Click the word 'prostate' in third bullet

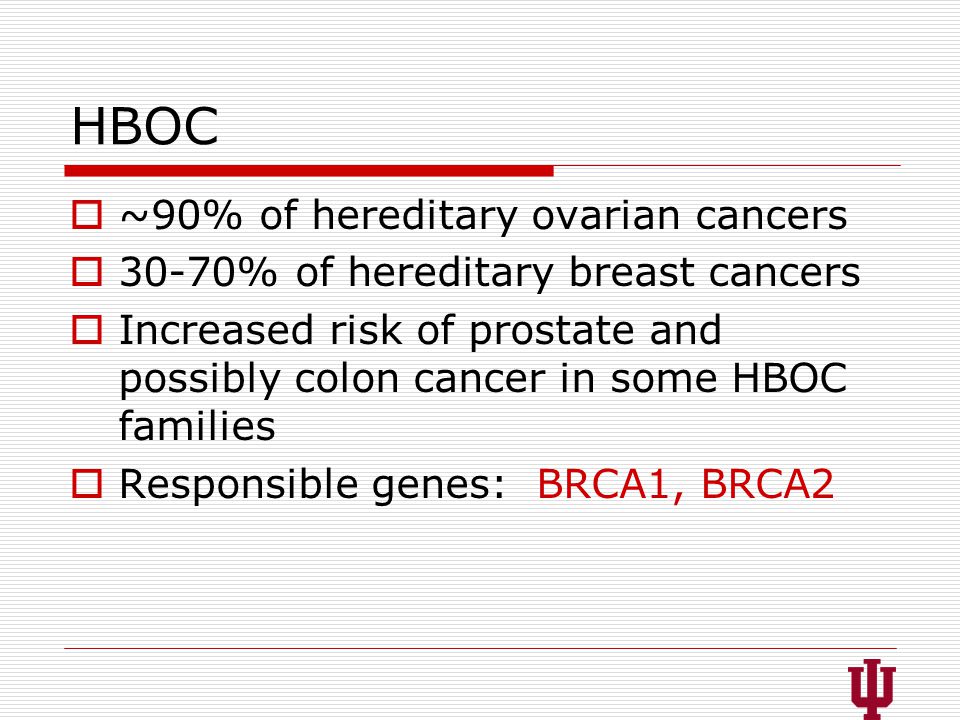tap(553, 331)
